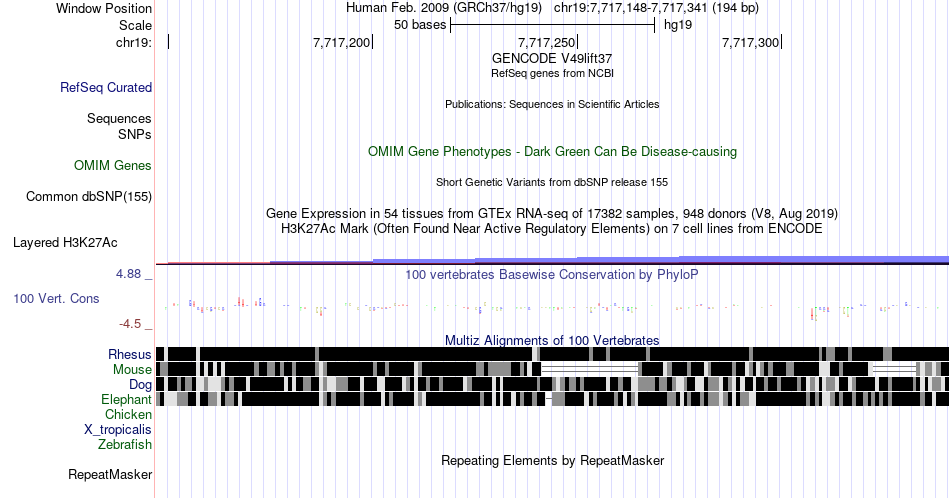Image resolution: width=950 pixels, height=498 pixels.
Task: Click the Layered H3K27Ac track label
Action: tap(65, 242)
